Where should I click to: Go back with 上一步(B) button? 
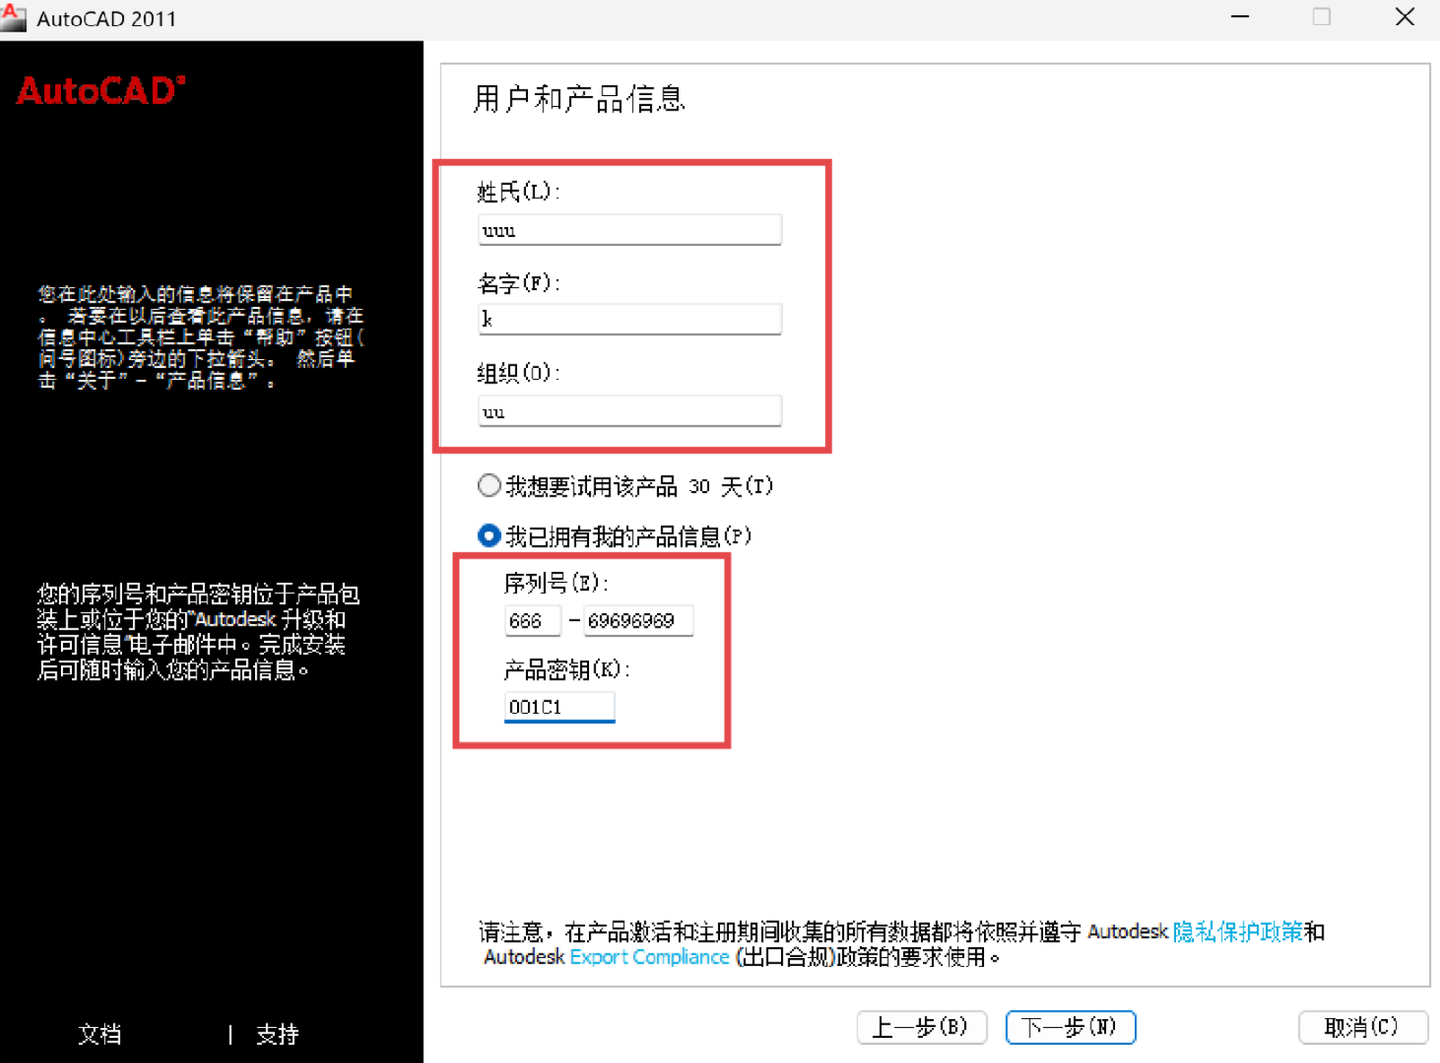pyautogui.click(x=922, y=1027)
